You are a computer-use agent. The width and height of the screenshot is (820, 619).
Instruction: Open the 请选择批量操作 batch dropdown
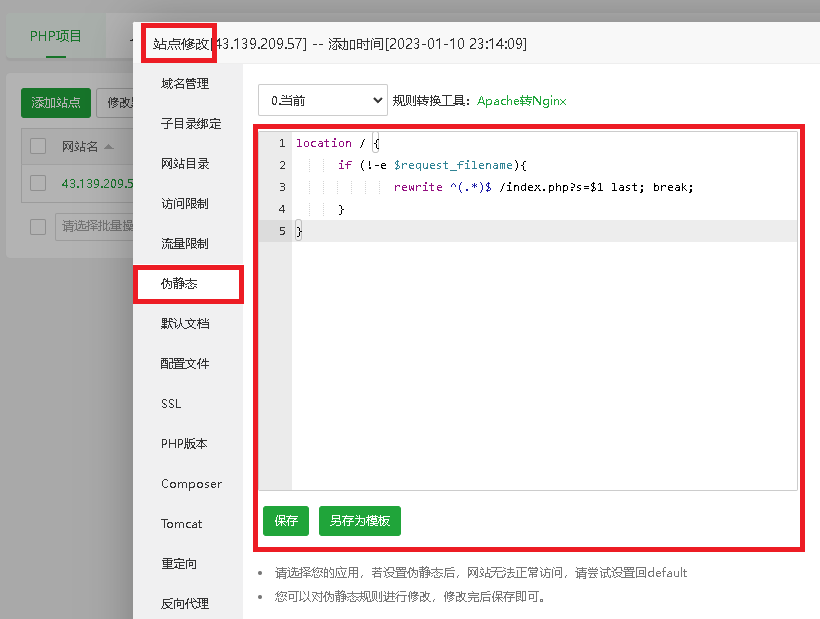tap(95, 226)
